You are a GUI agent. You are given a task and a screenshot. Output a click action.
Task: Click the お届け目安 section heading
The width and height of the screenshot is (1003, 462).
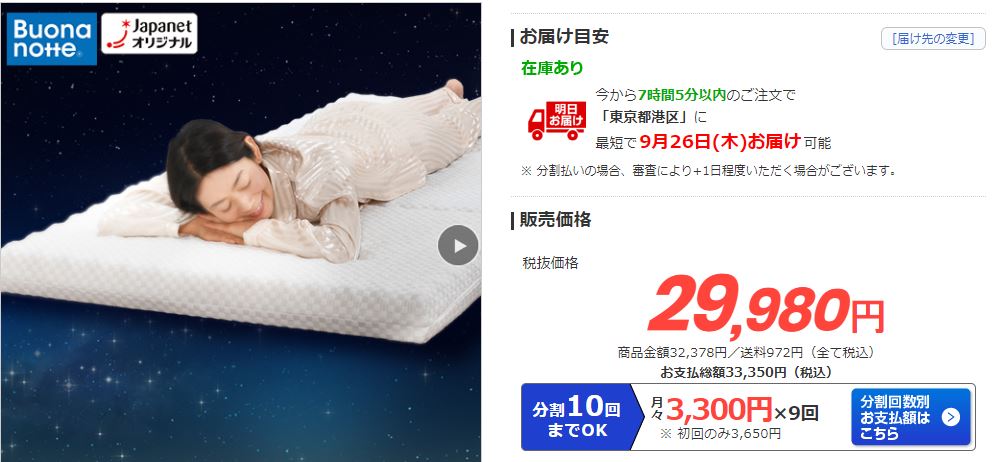point(564,37)
